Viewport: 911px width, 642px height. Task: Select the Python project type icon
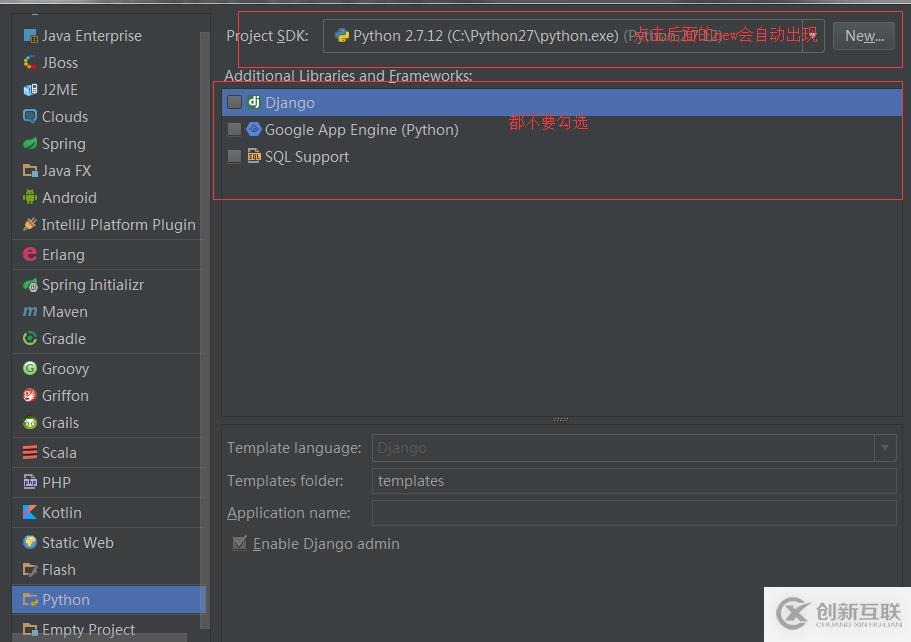30,600
